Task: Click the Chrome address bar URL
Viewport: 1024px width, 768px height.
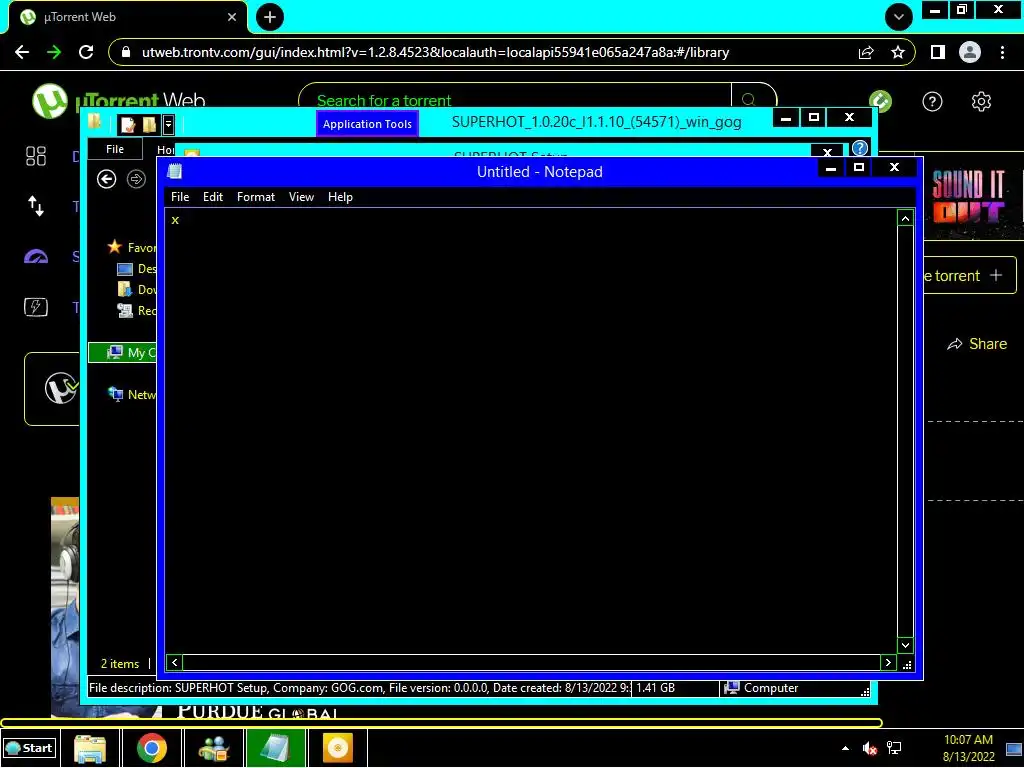Action: pyautogui.click(x=435, y=52)
